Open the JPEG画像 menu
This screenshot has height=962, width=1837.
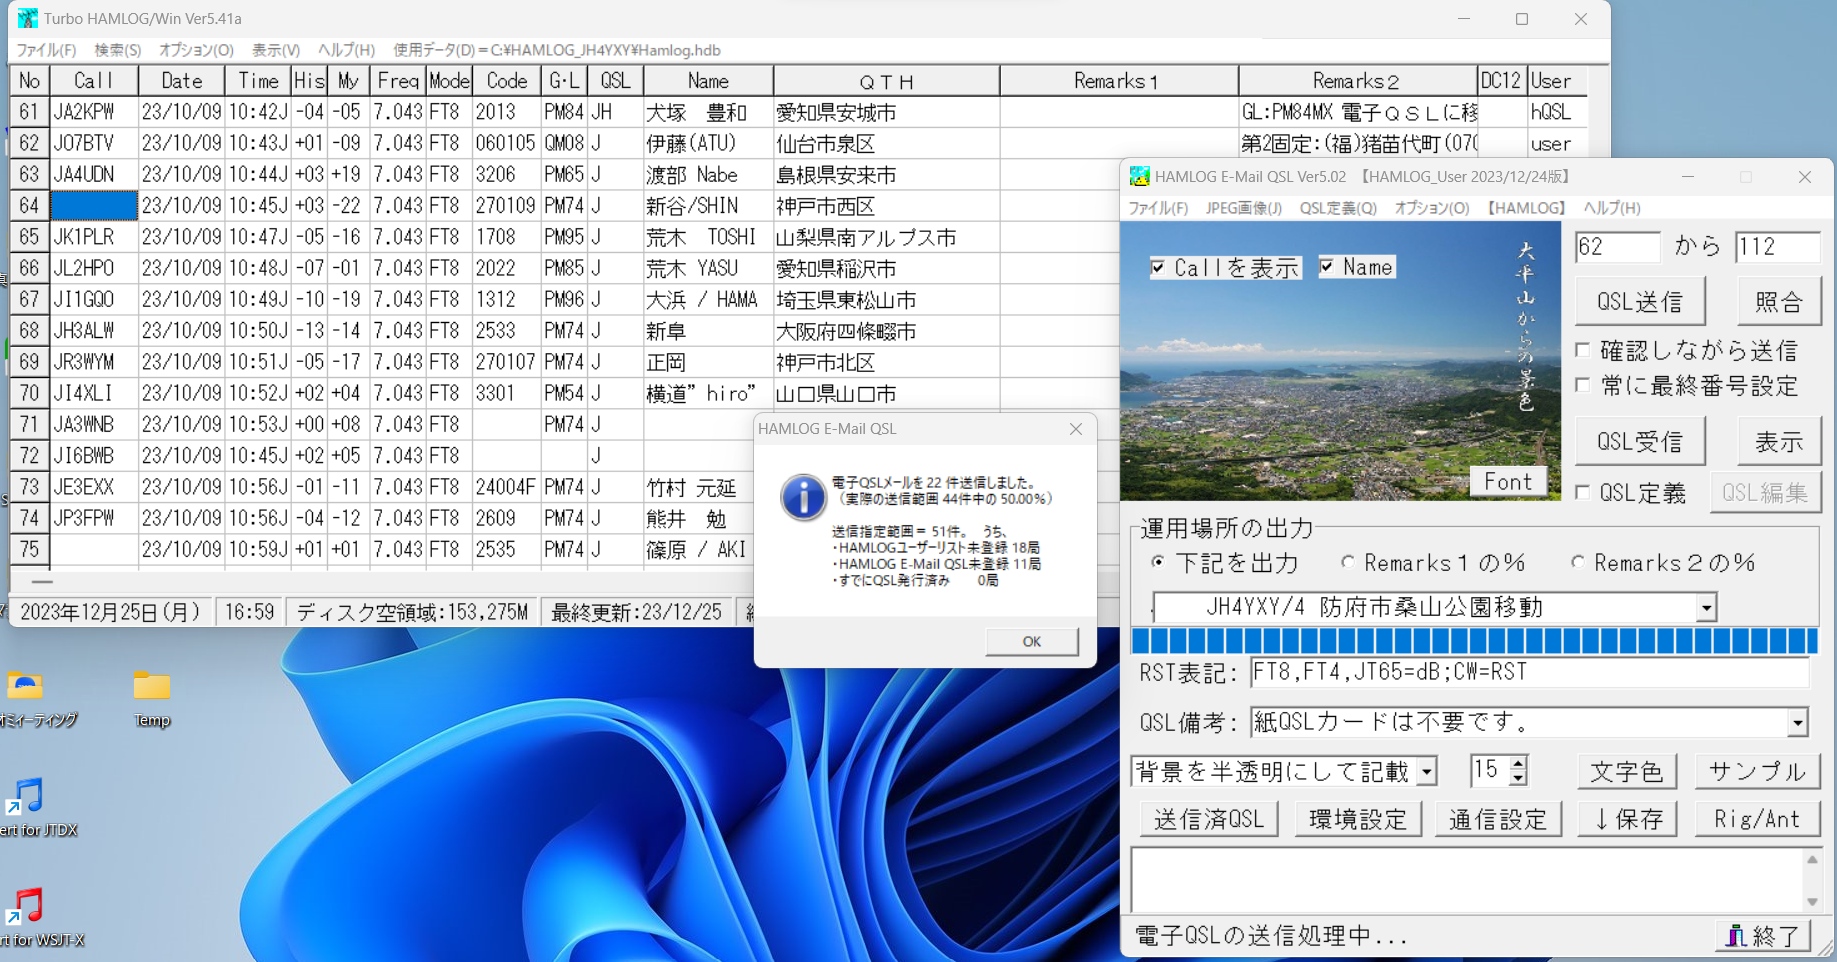click(x=1243, y=208)
